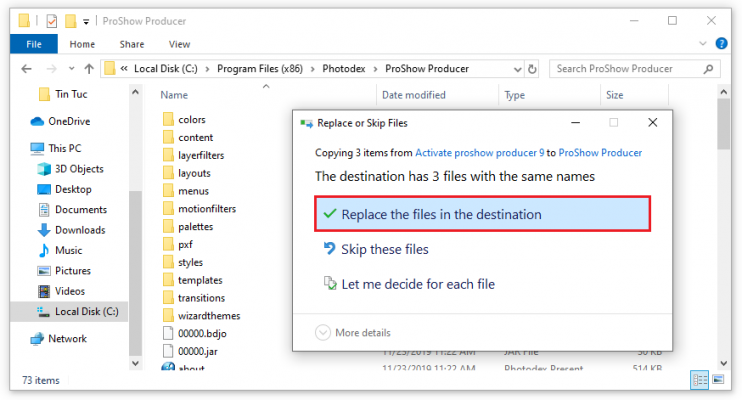Choose Skip these files option

click(384, 249)
